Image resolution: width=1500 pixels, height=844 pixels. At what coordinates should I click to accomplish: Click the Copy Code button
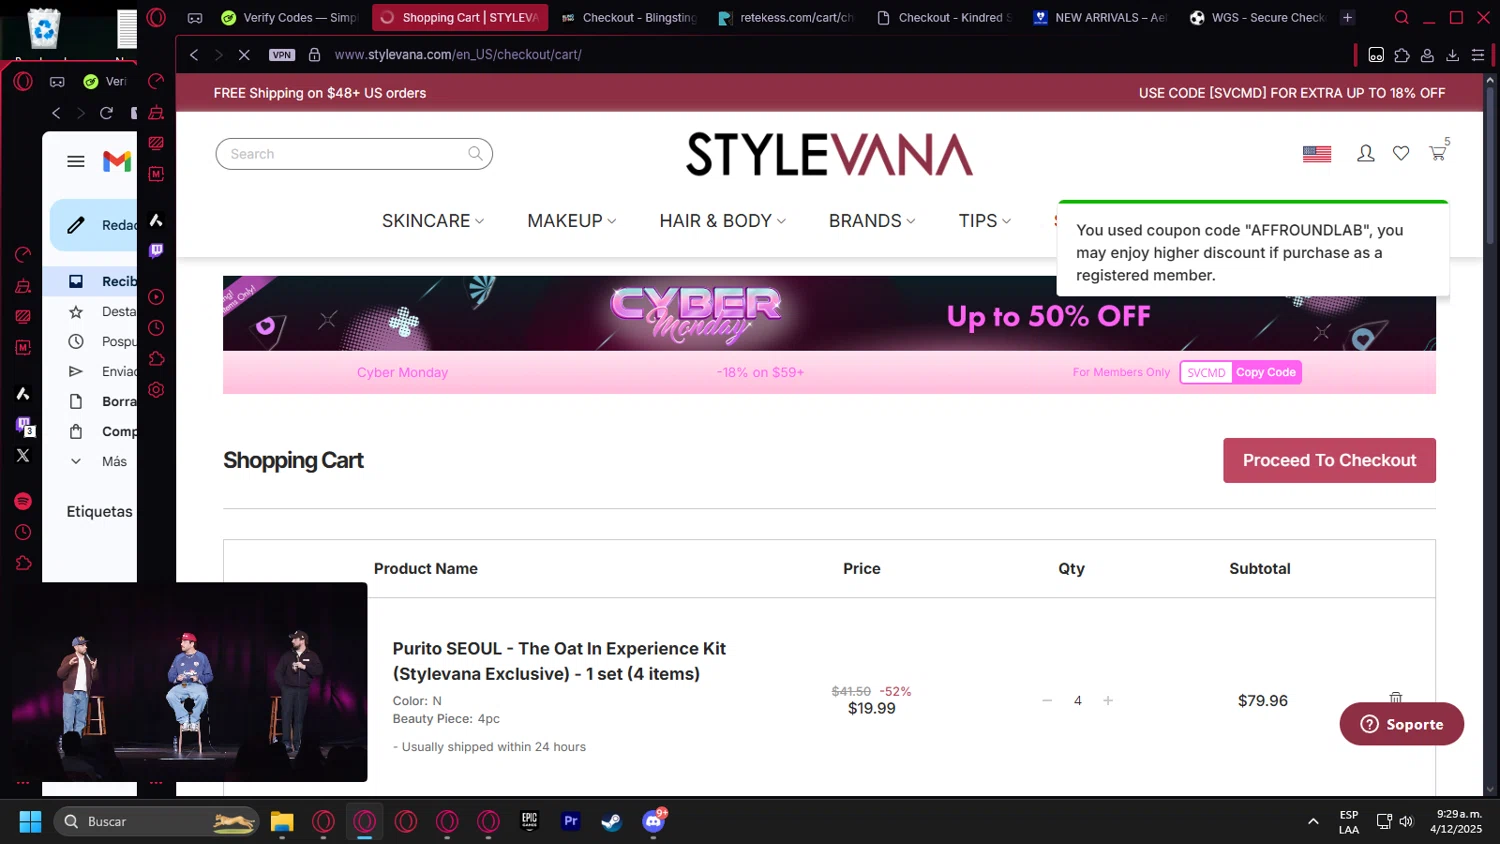pyautogui.click(x=1266, y=372)
